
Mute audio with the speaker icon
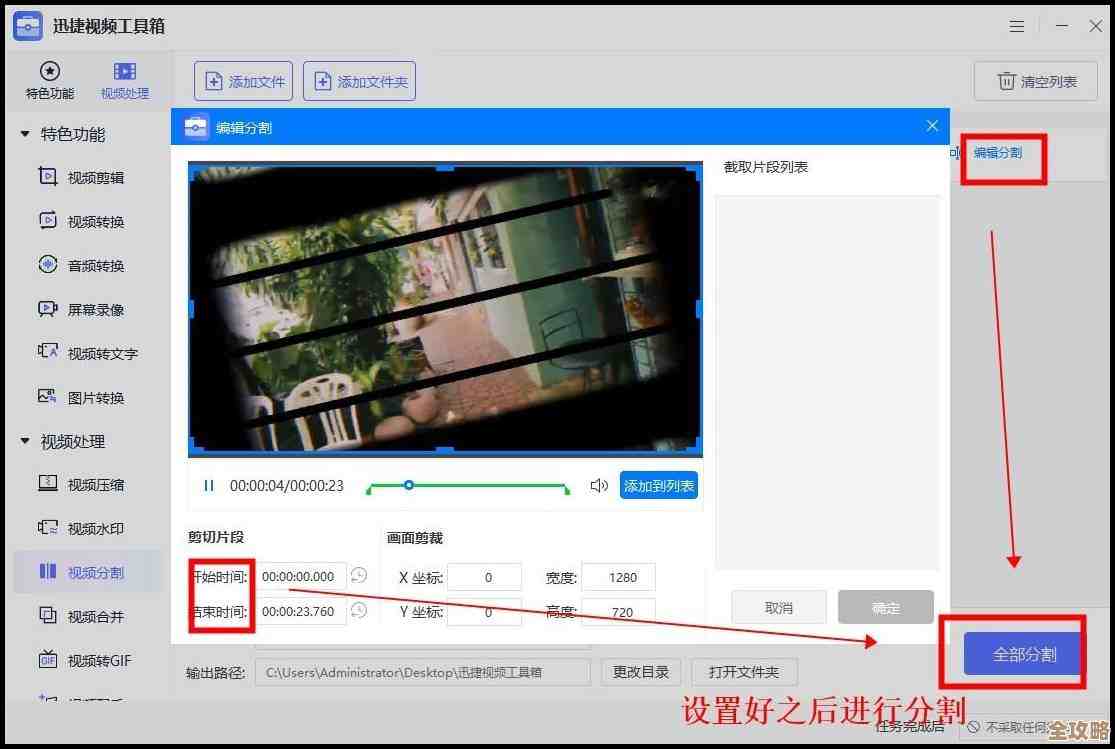coord(598,485)
